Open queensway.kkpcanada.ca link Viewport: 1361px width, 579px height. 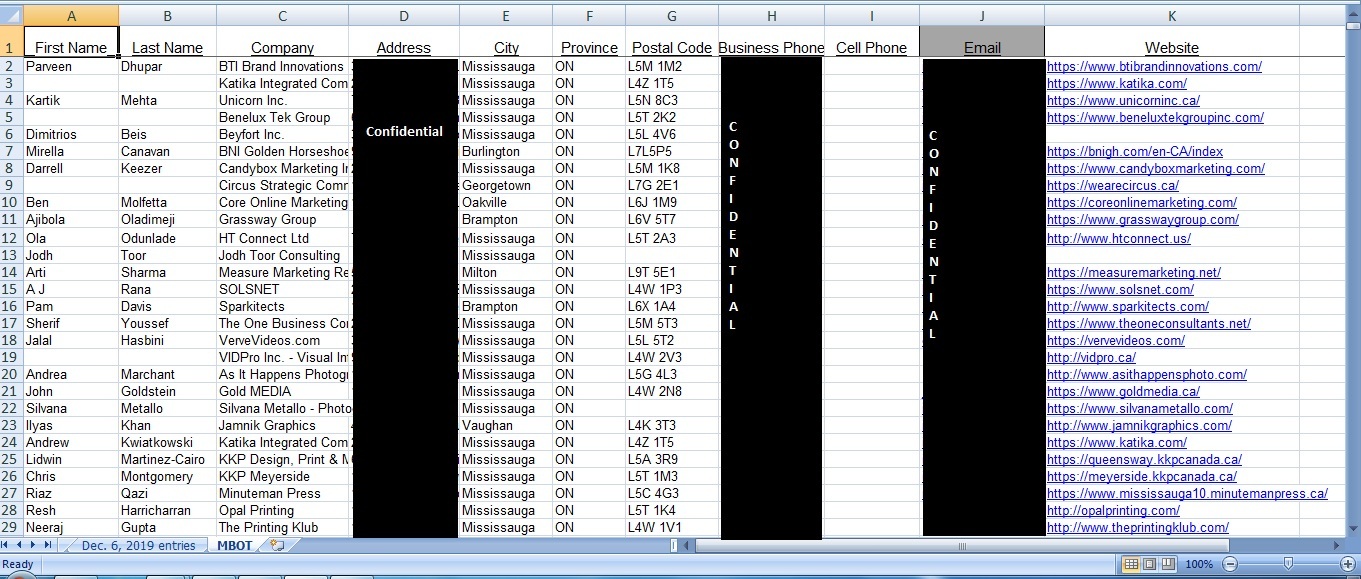(x=1144, y=460)
